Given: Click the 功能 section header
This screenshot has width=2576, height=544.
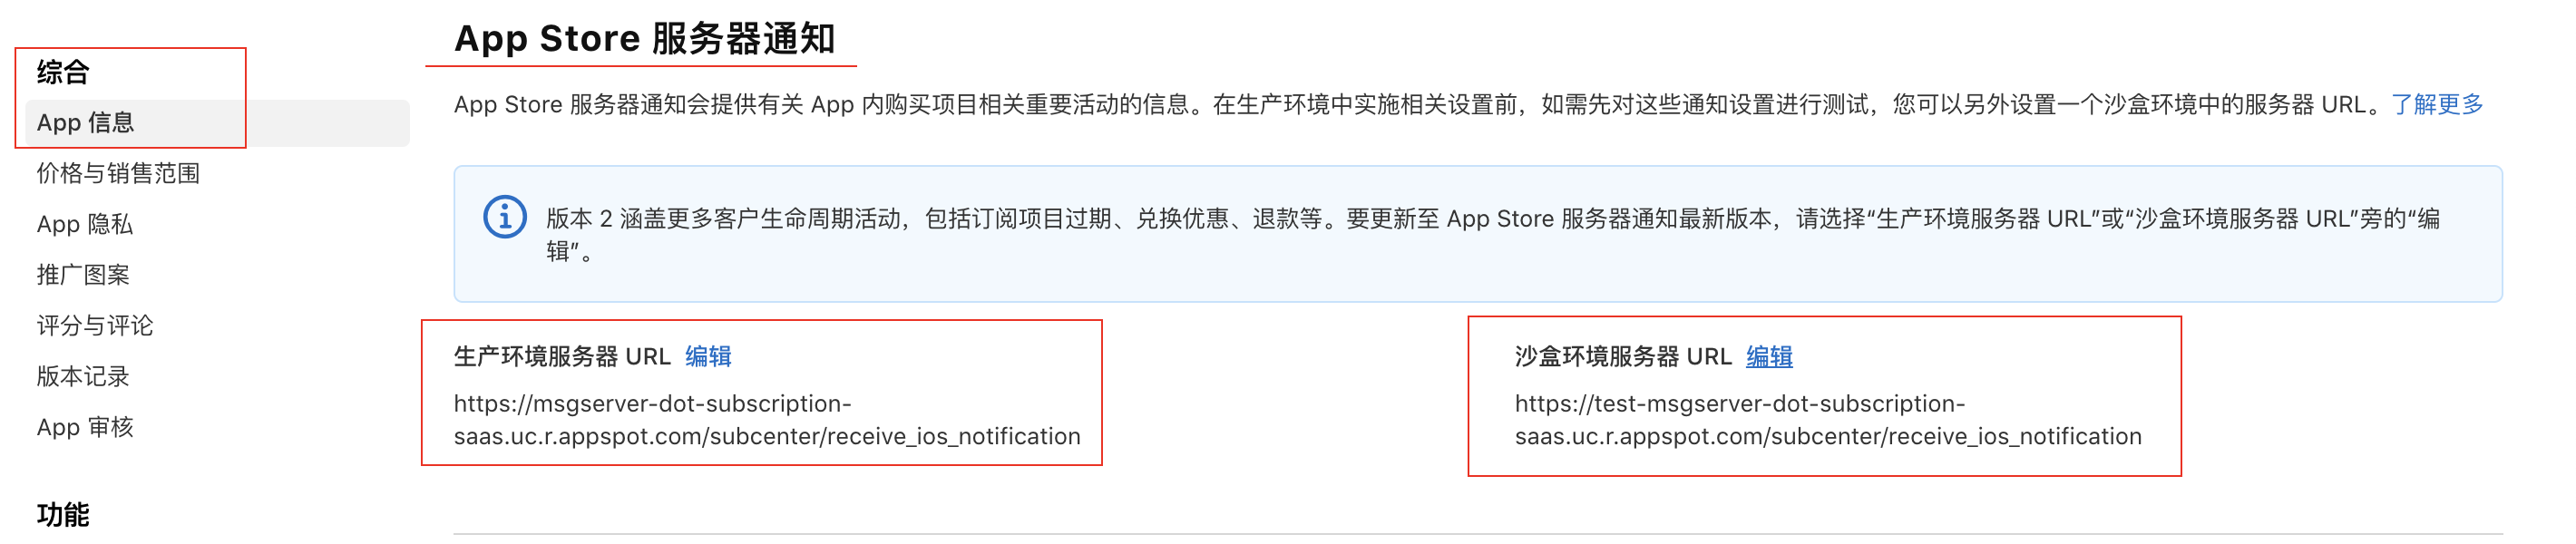Looking at the screenshot, I should [63, 514].
